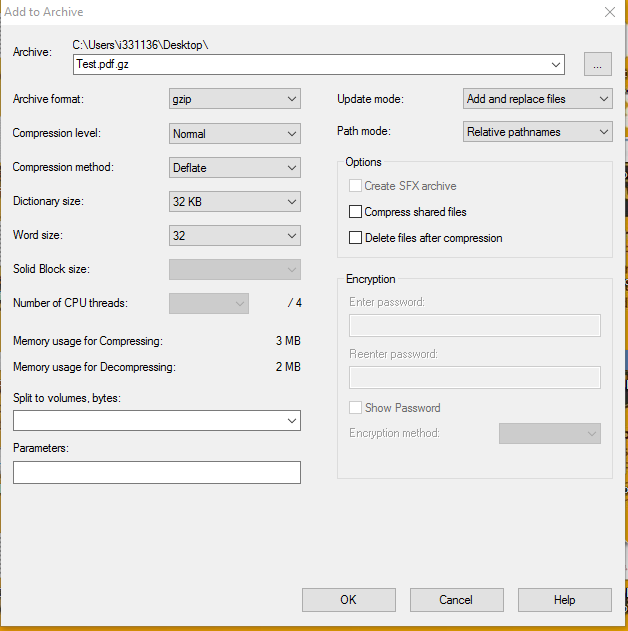Click the Number of CPU threads dropdown

(209, 303)
